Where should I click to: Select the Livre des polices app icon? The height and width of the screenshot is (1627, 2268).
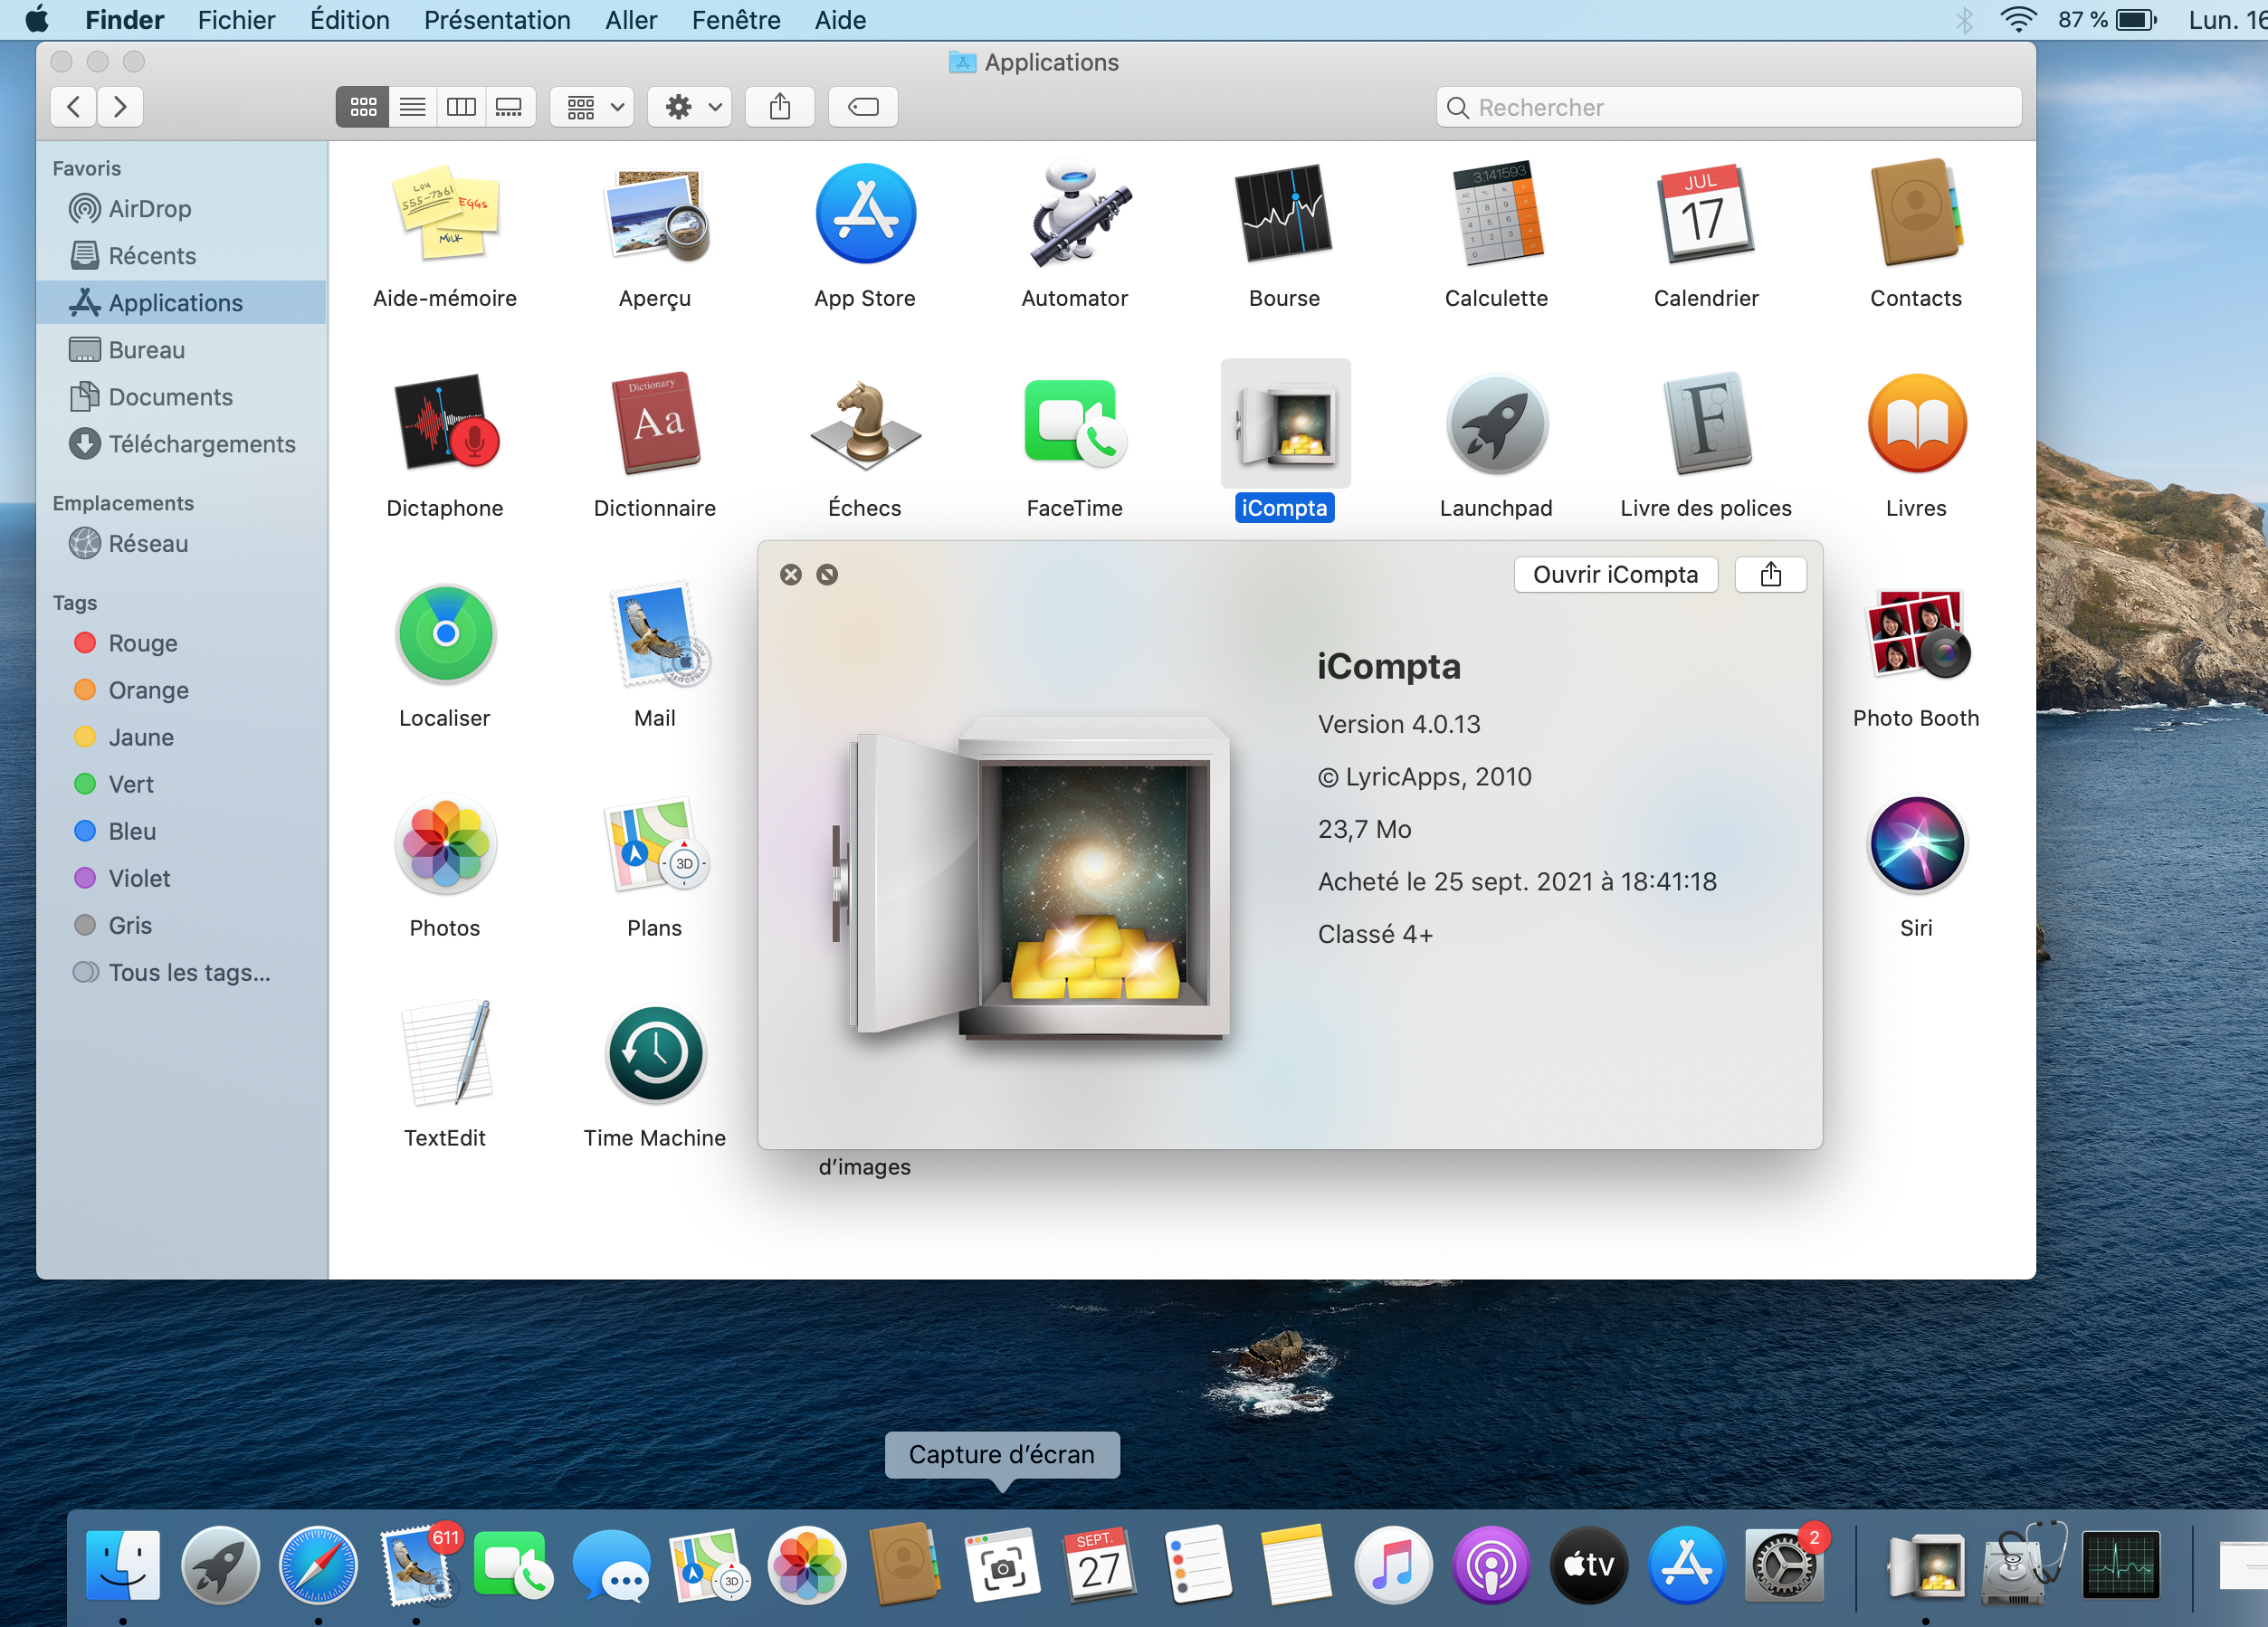coord(1706,424)
